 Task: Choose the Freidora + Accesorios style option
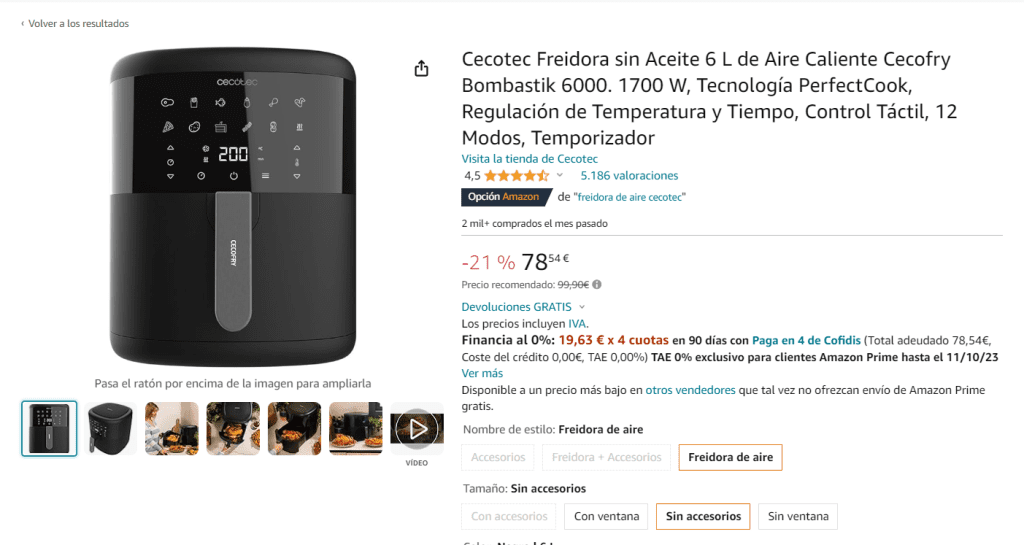(607, 457)
